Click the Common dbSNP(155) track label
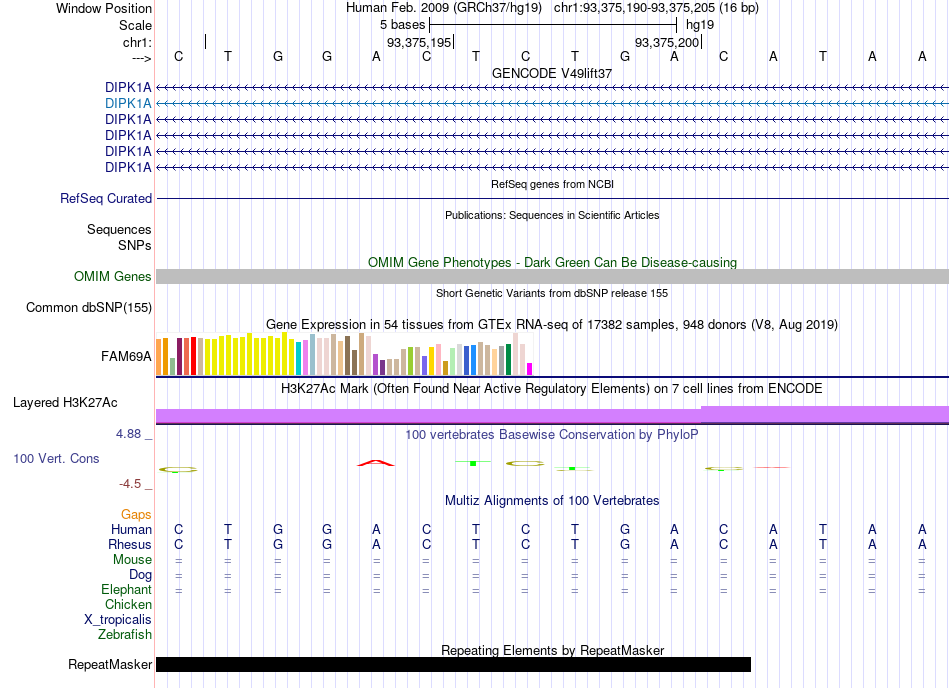 click(88, 308)
